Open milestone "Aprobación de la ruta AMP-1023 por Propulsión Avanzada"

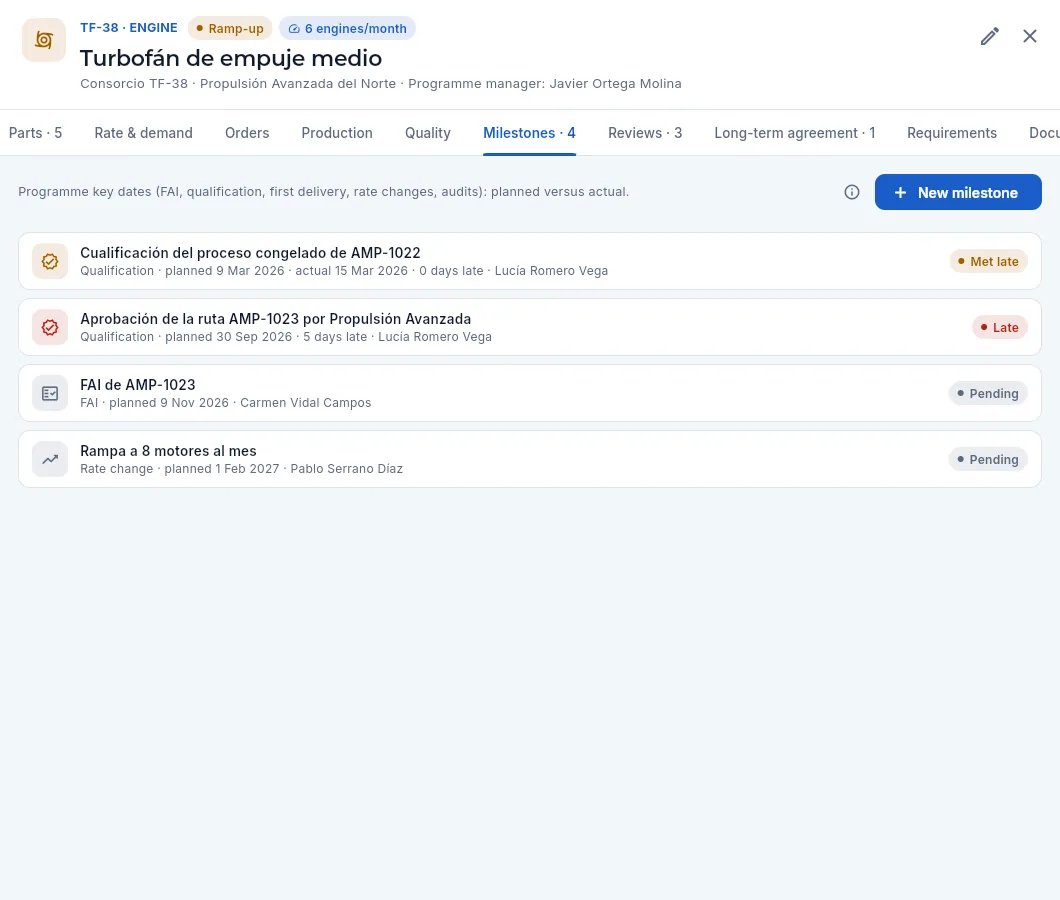[x=529, y=328]
